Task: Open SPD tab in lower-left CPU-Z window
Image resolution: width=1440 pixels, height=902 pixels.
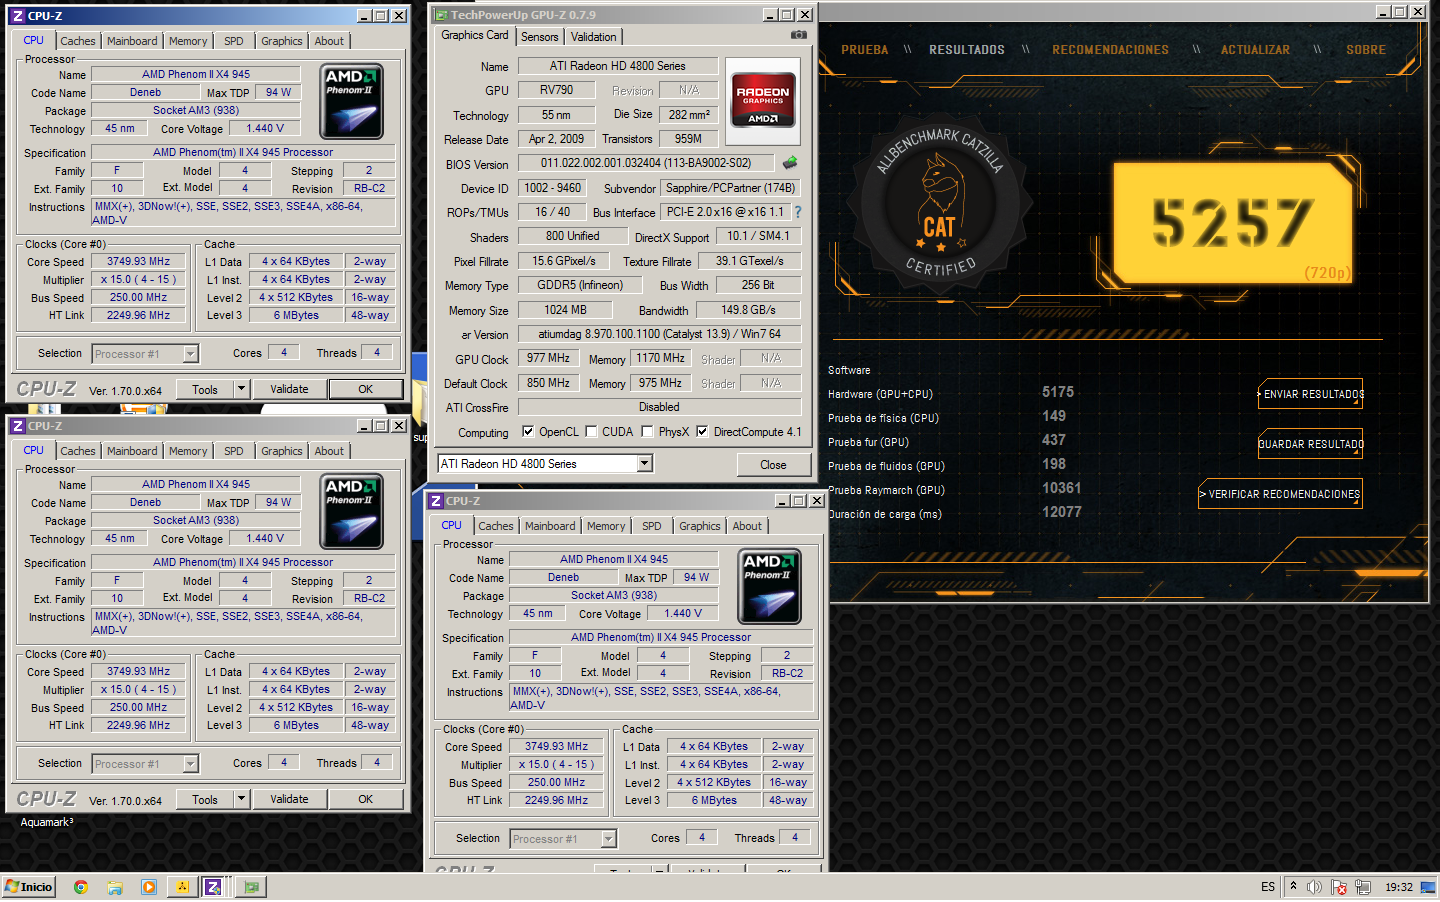Action: tap(234, 451)
